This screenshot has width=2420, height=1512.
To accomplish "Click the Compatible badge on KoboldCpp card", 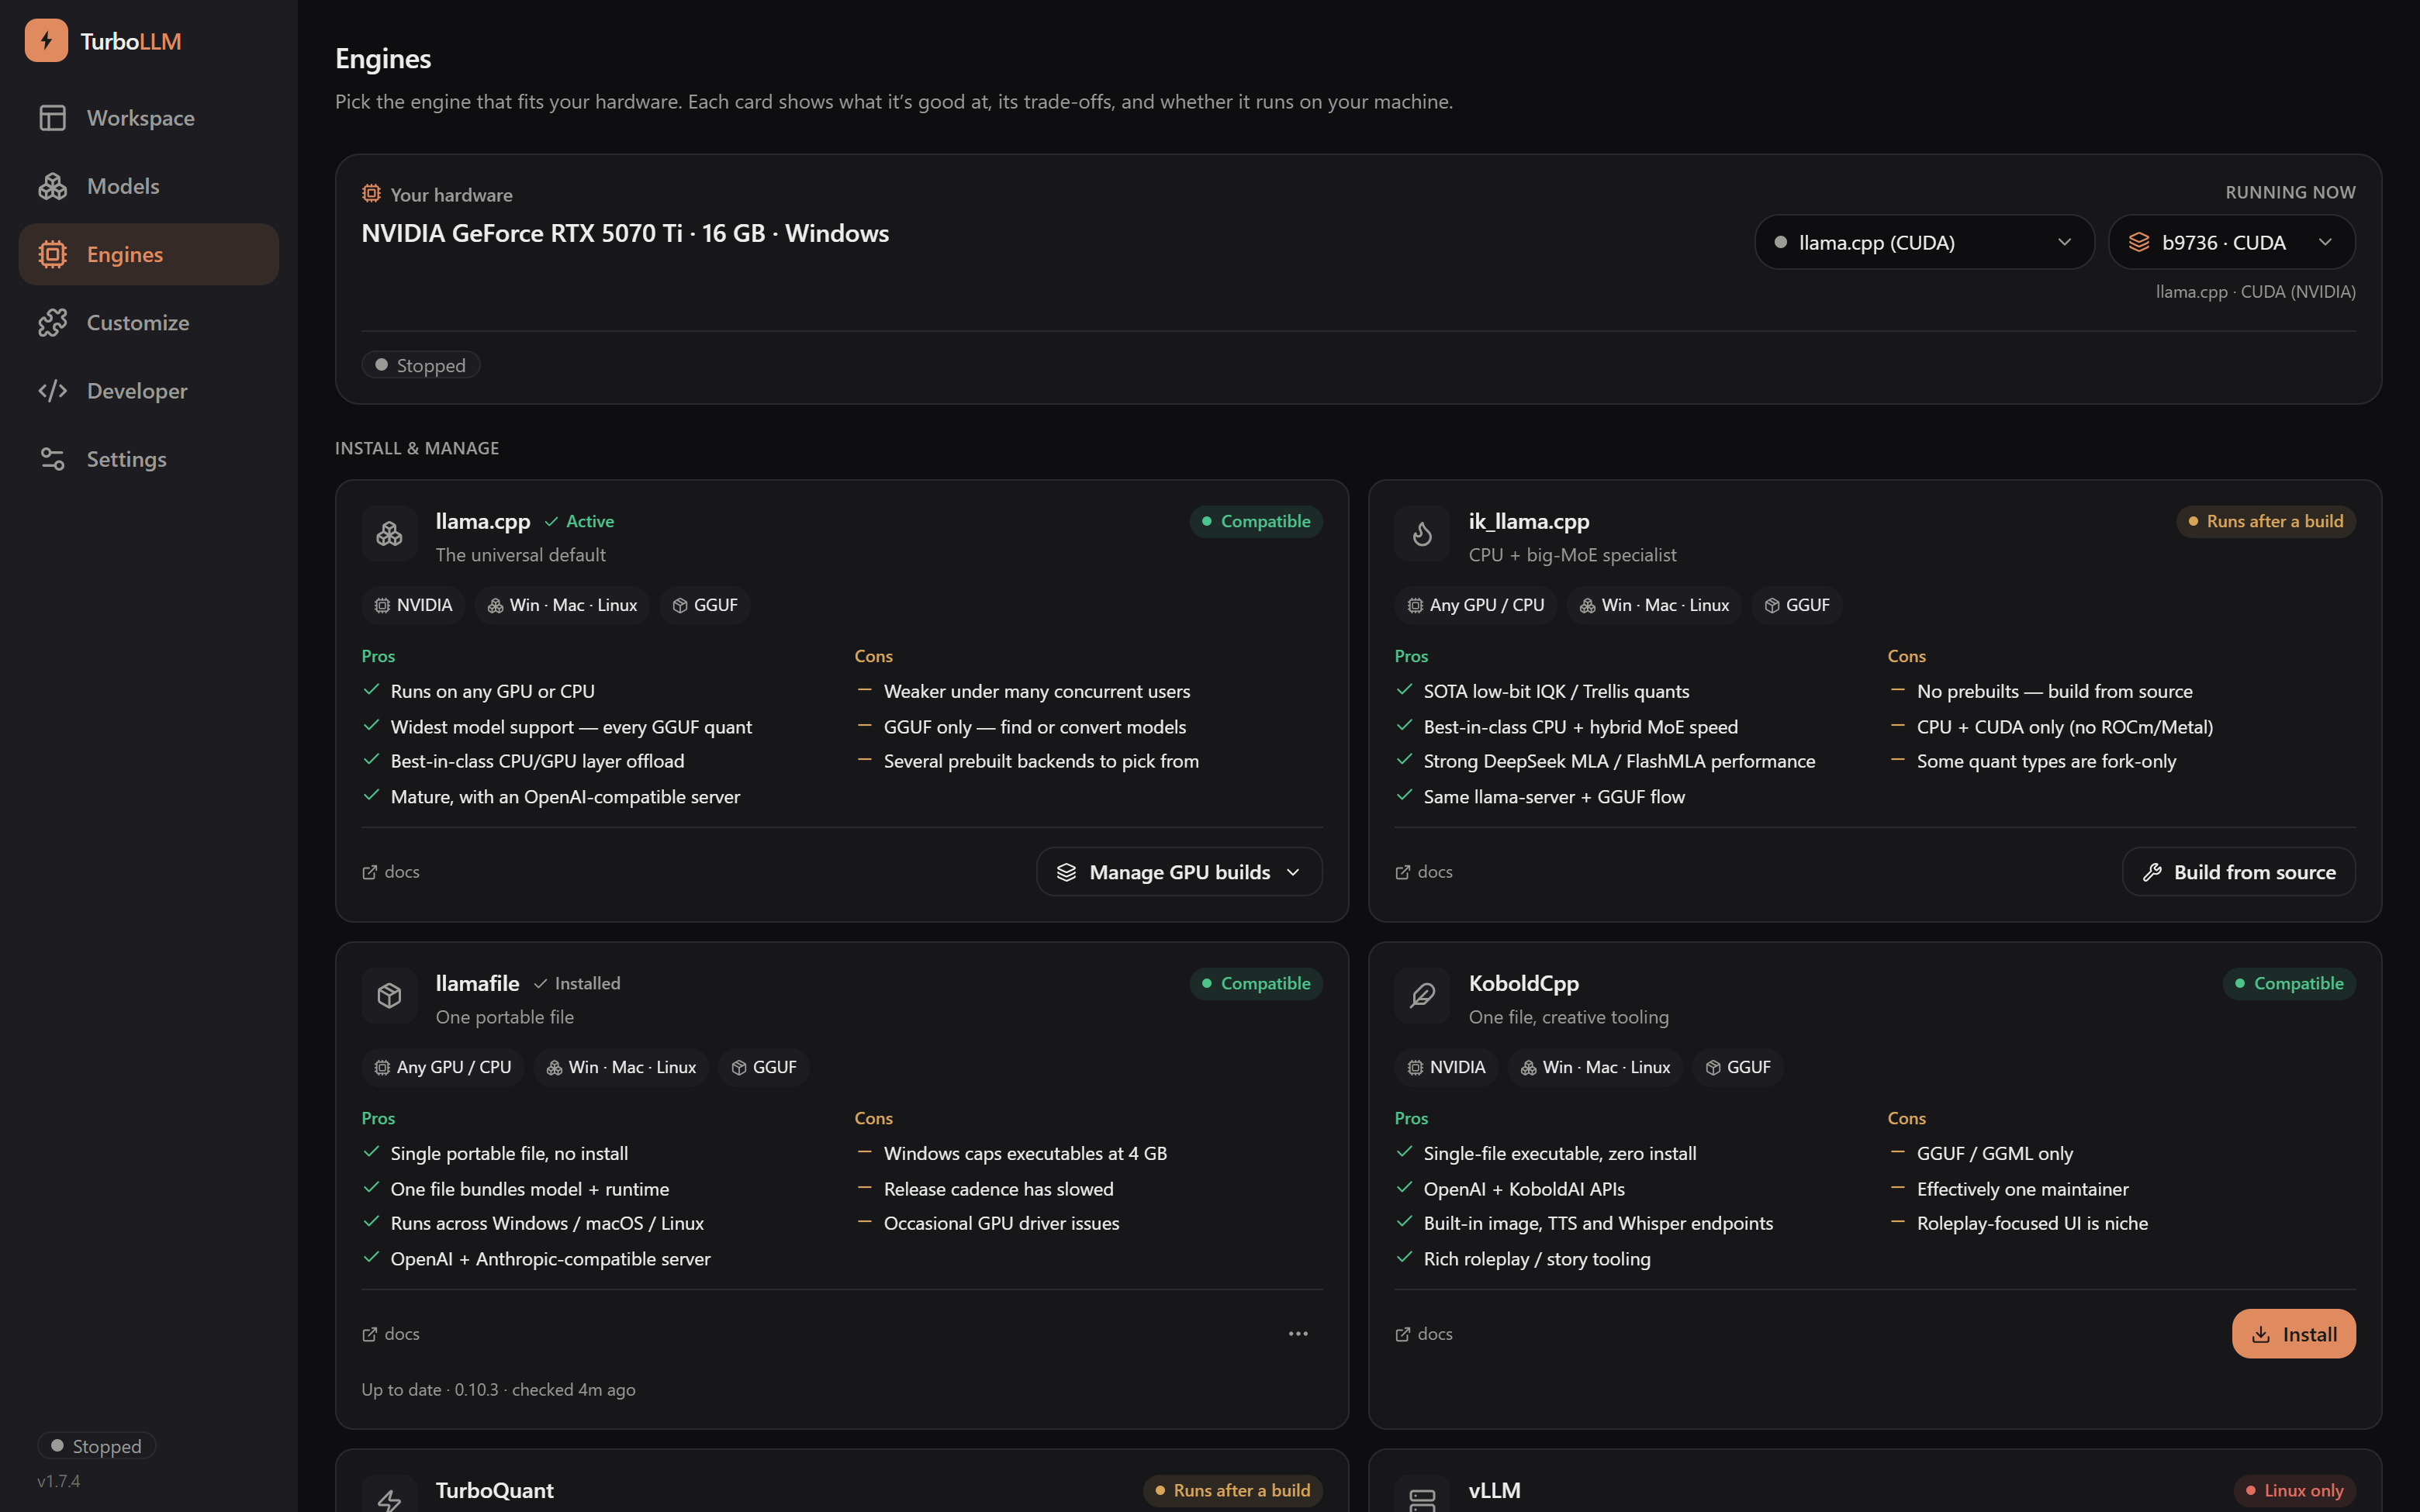I will (x=2289, y=983).
